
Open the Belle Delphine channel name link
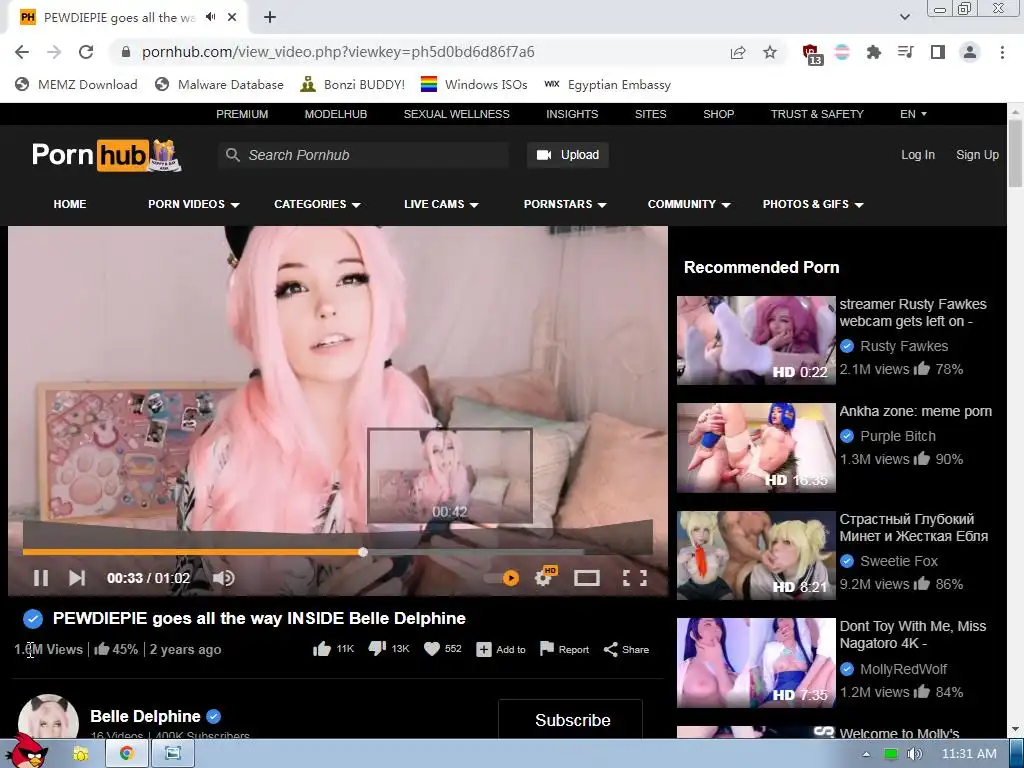coord(145,716)
